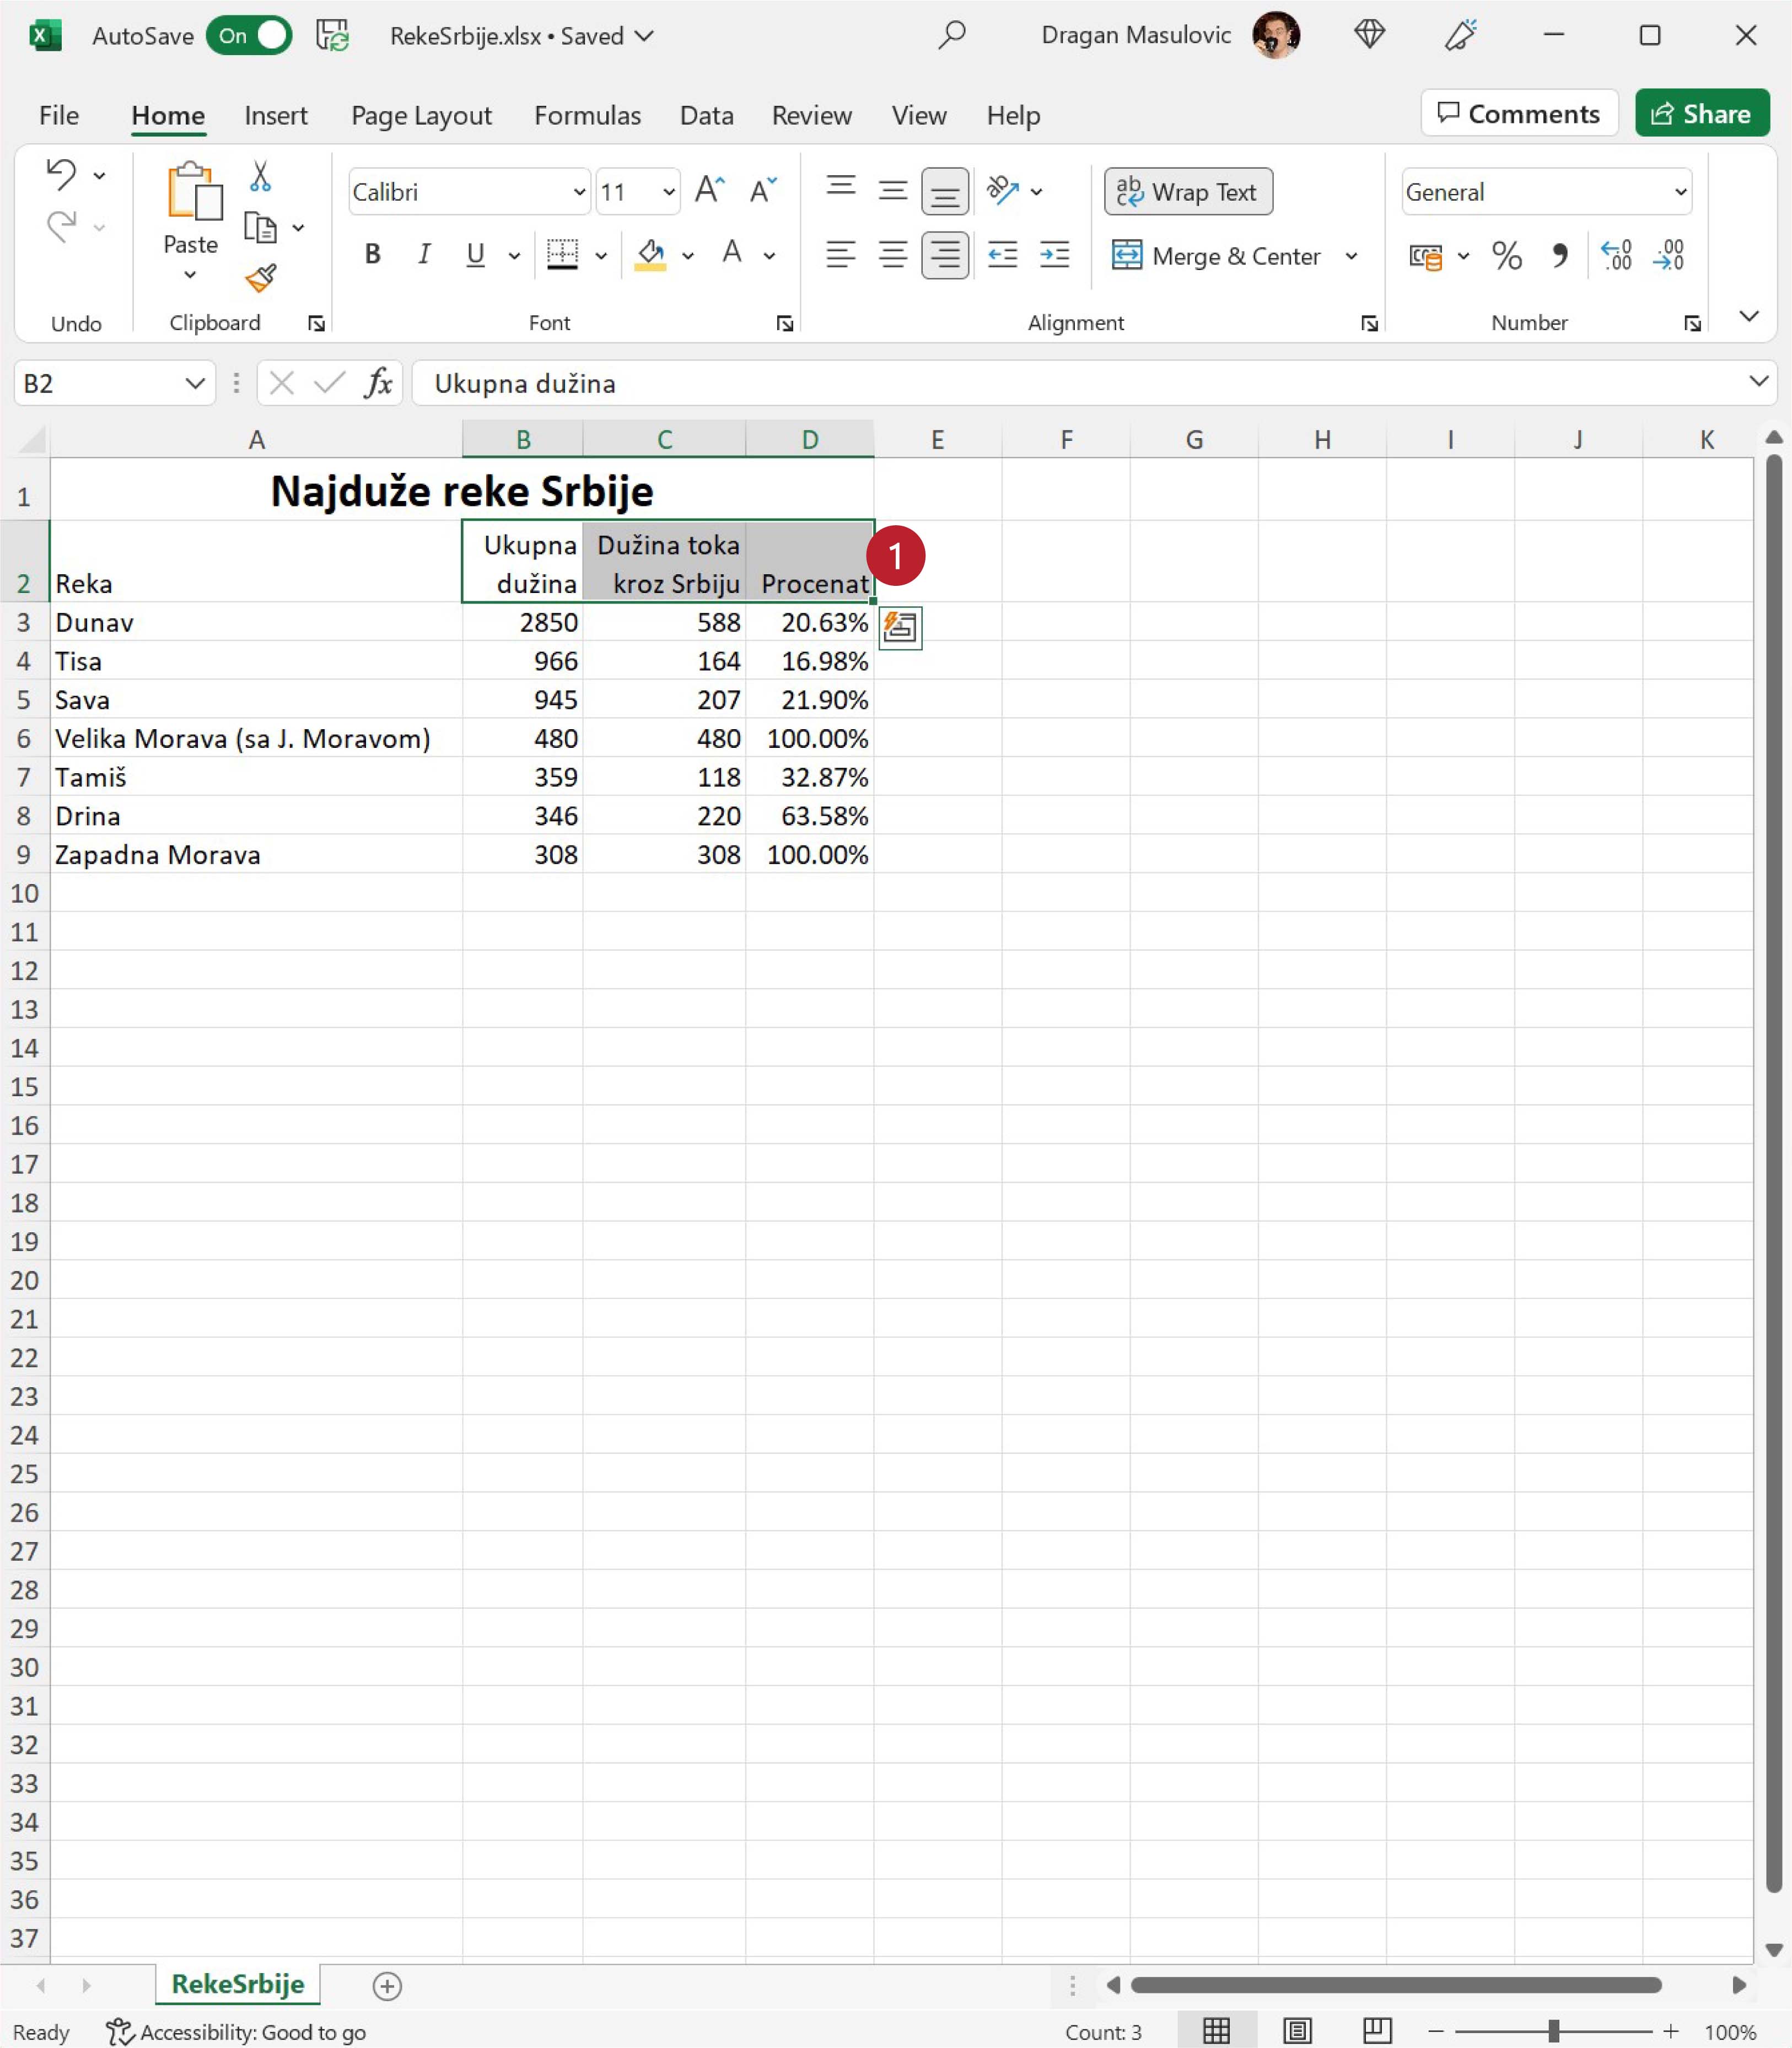Click the Increase Font Size icon
1792x2048 pixels.
coord(709,190)
